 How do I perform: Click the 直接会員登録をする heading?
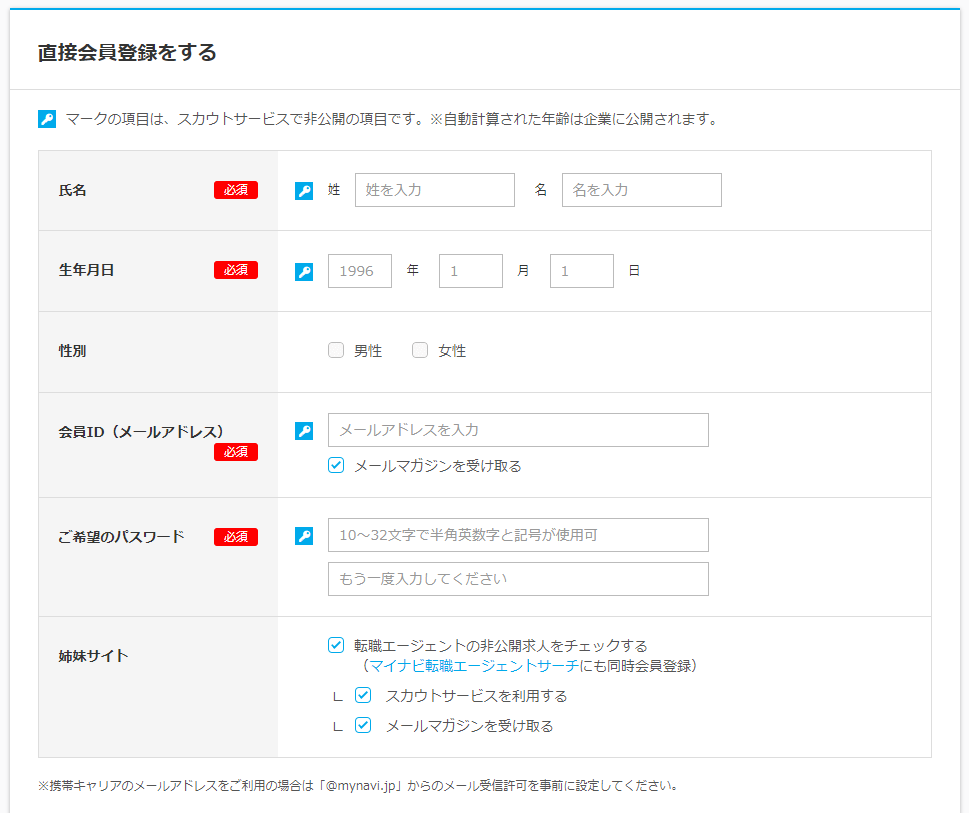[x=127, y=53]
